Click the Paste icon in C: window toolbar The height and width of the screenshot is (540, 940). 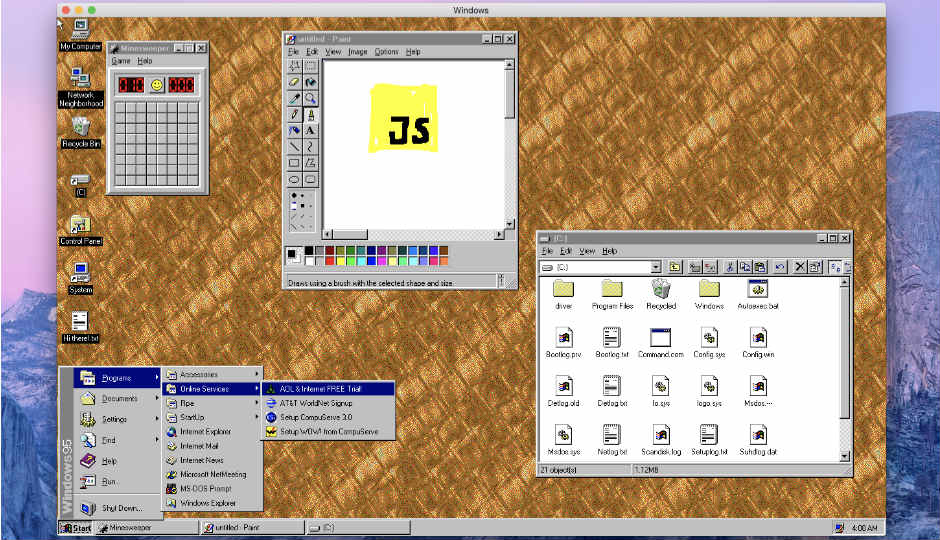[760, 267]
